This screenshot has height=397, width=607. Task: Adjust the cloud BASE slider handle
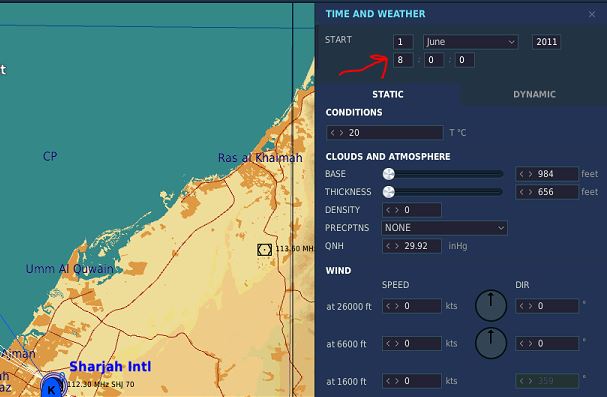click(389, 174)
